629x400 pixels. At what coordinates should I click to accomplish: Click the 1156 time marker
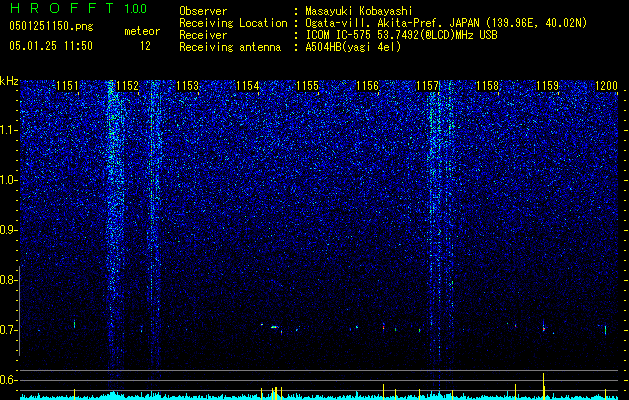pyautogui.click(x=367, y=86)
